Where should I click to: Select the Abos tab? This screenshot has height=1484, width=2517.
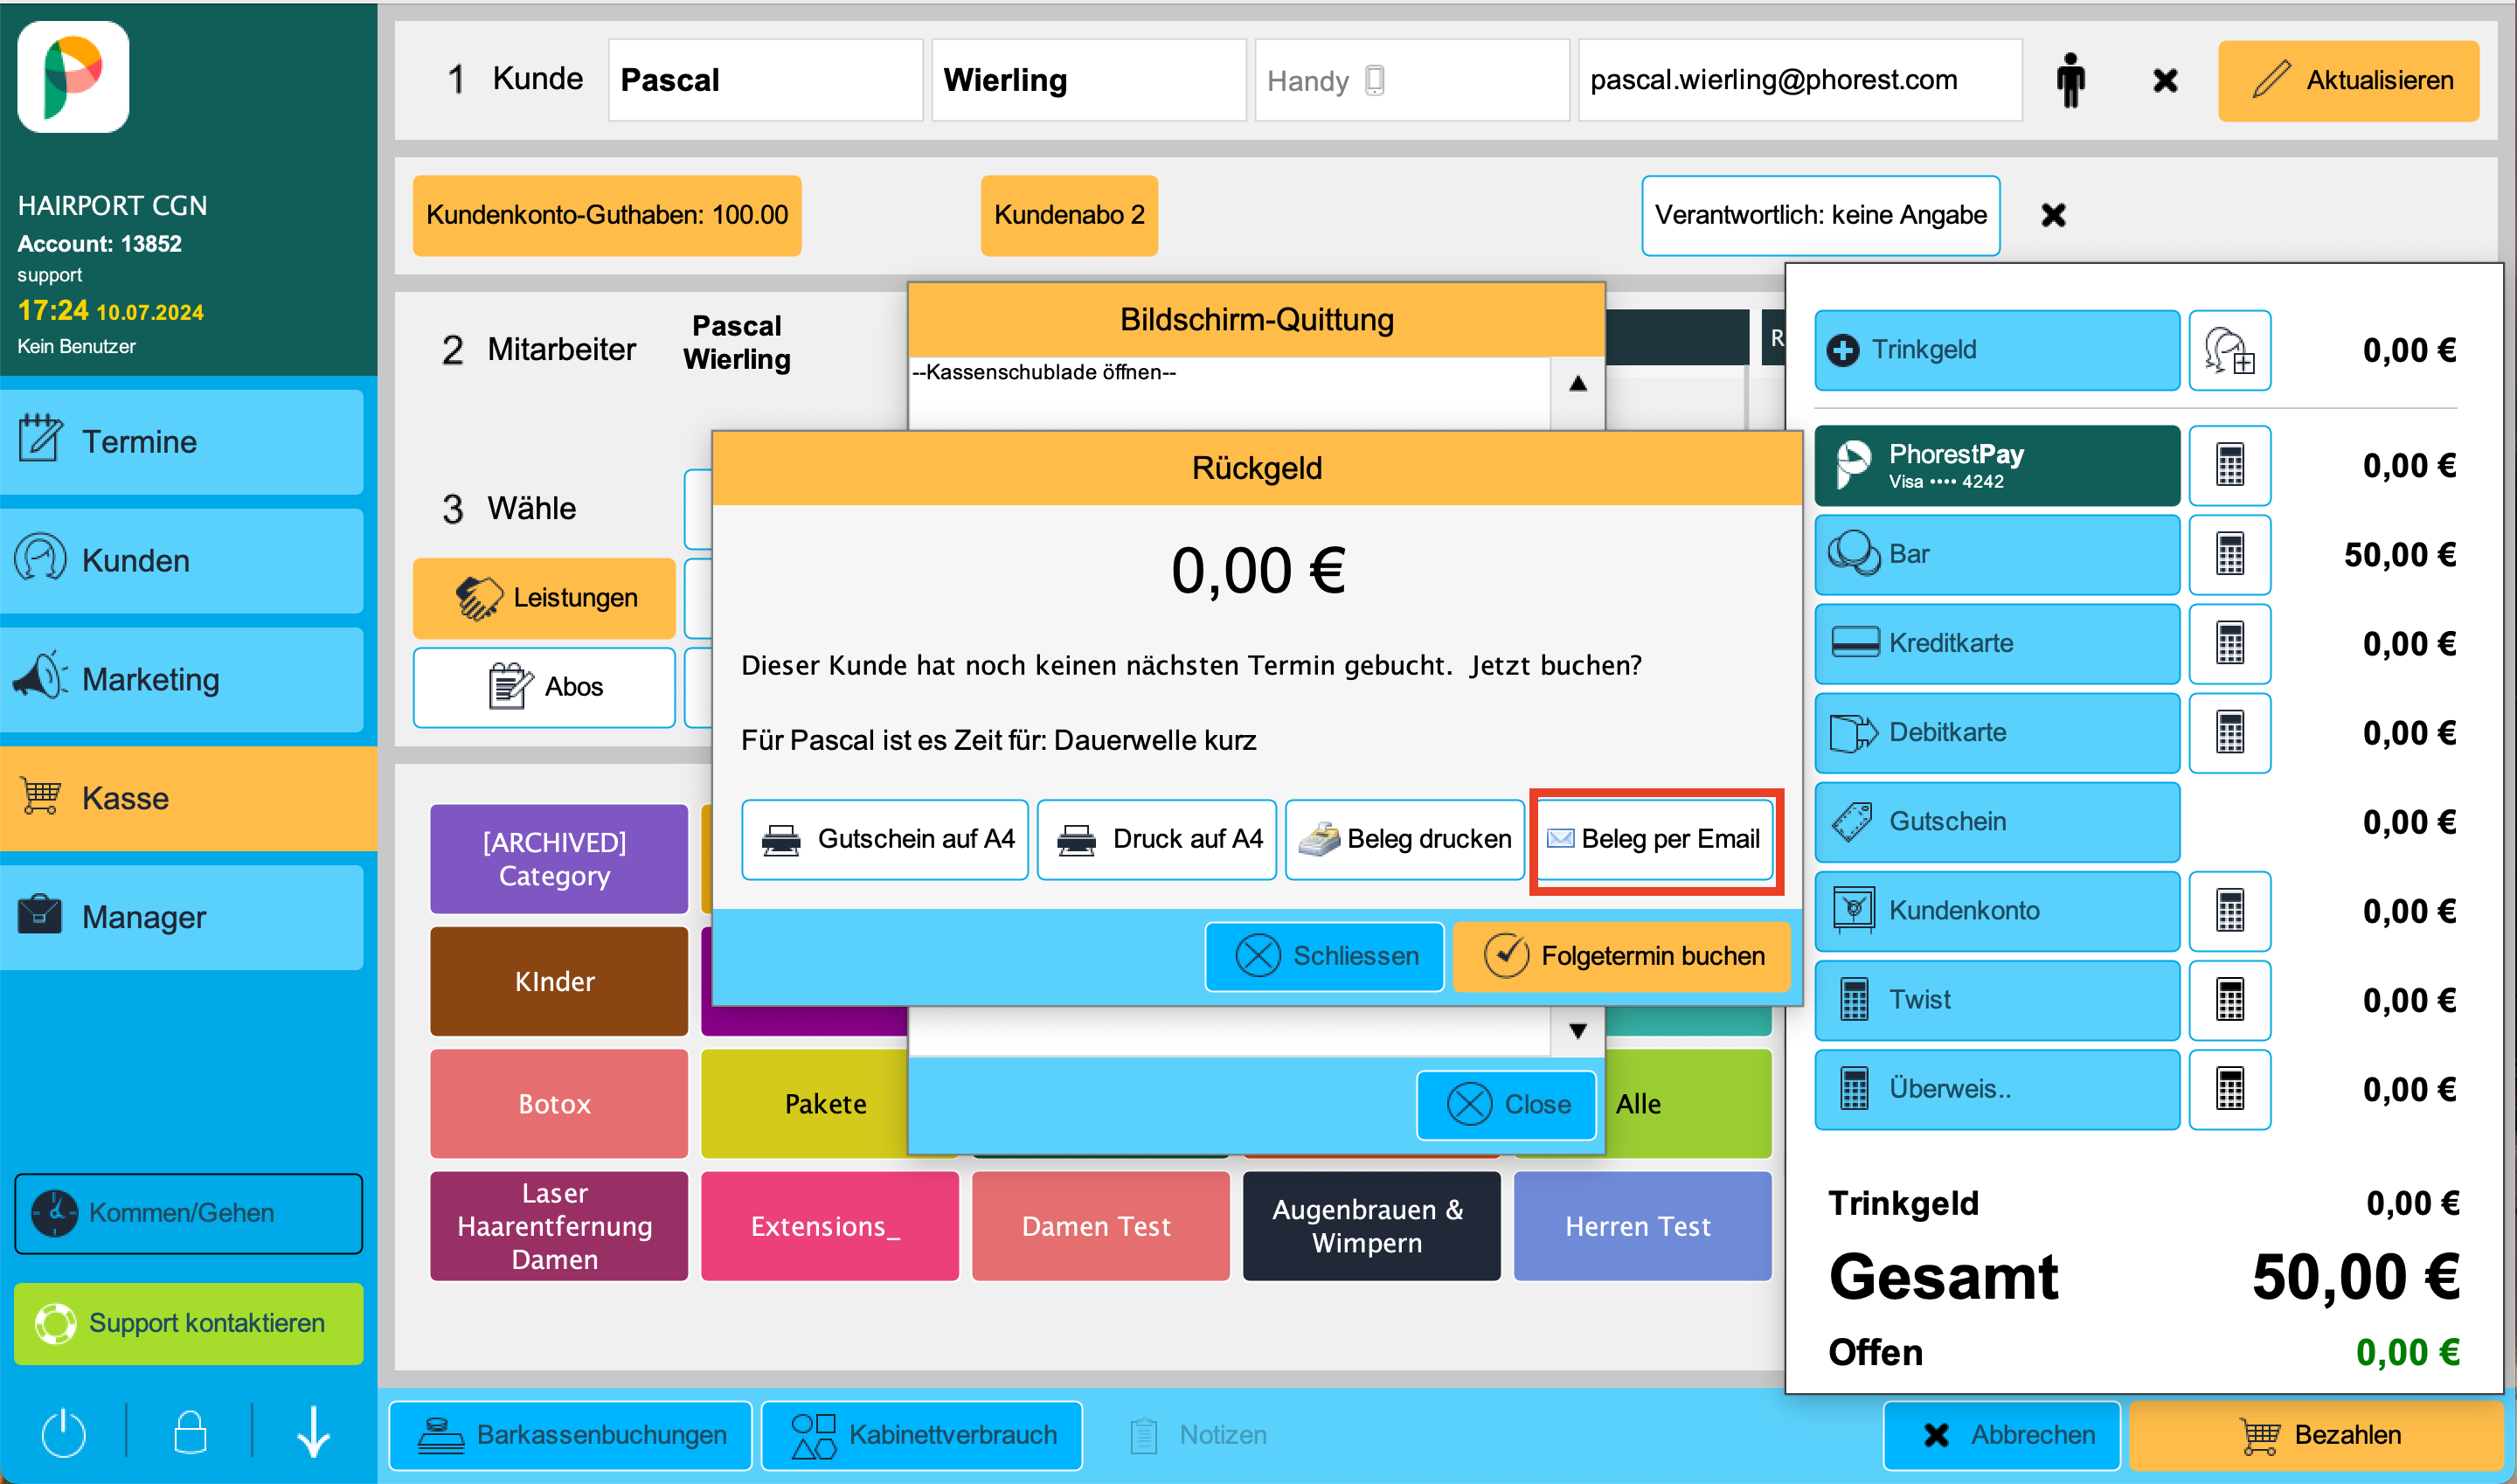click(x=544, y=687)
